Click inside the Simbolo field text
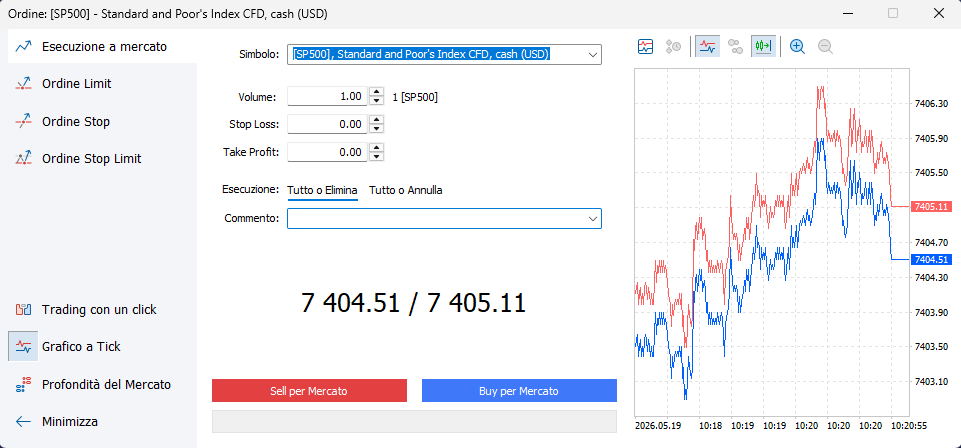Screen dimensions: 961x448 [x=422, y=54]
